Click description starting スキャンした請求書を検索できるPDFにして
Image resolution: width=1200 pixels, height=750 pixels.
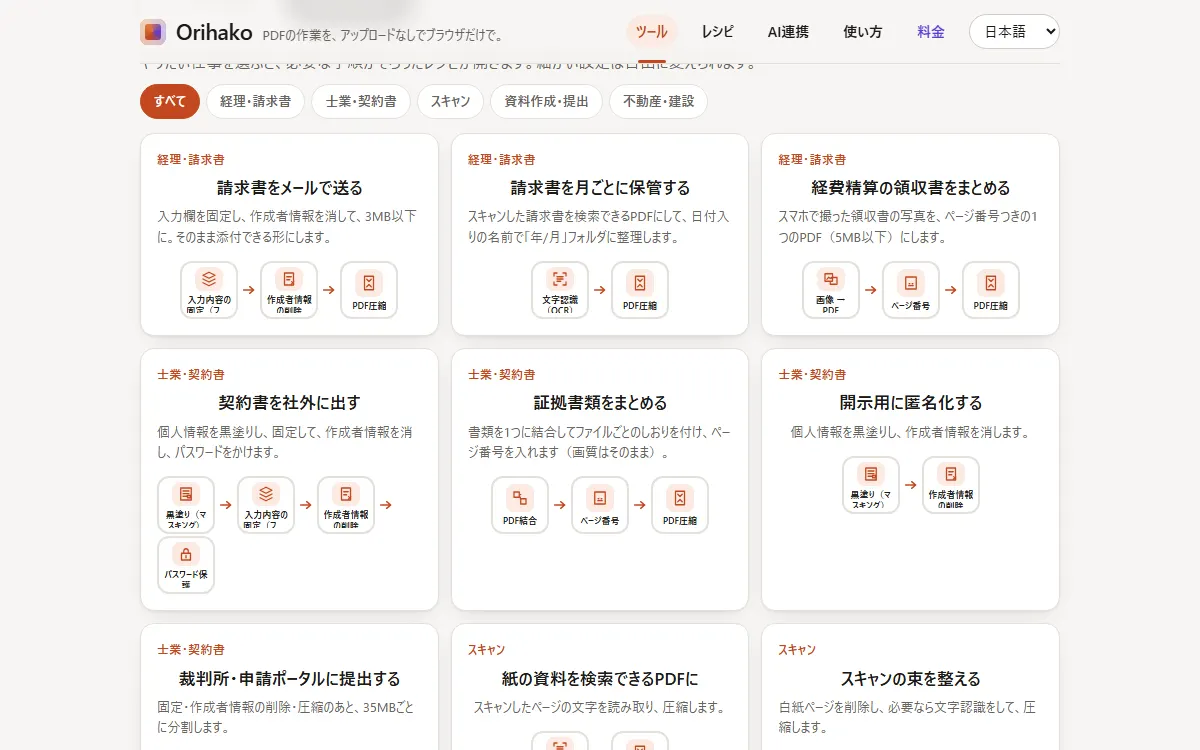pos(600,227)
